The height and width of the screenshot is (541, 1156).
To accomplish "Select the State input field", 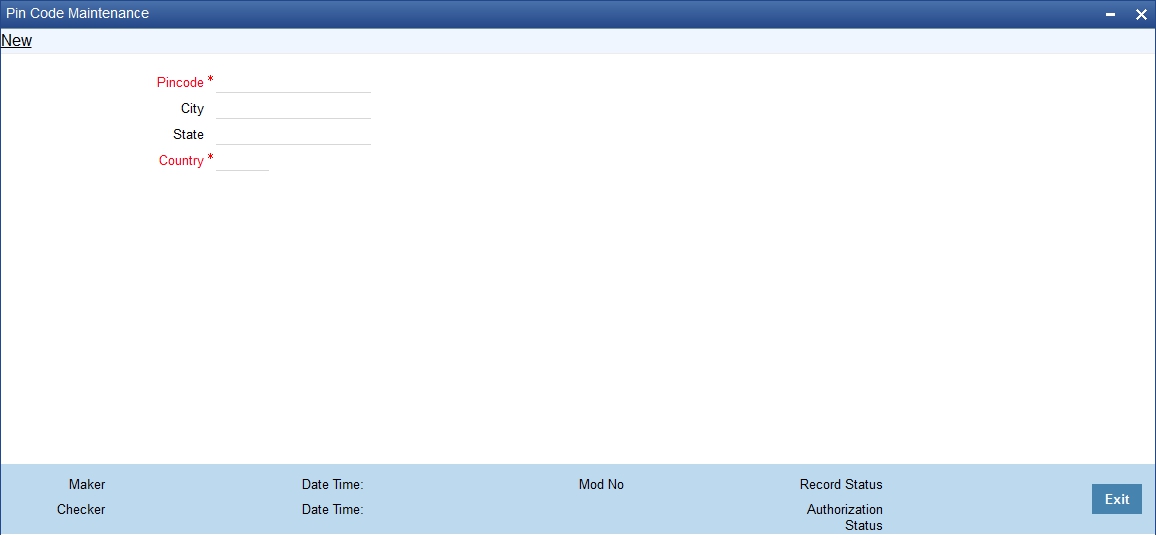I will (x=293, y=134).
